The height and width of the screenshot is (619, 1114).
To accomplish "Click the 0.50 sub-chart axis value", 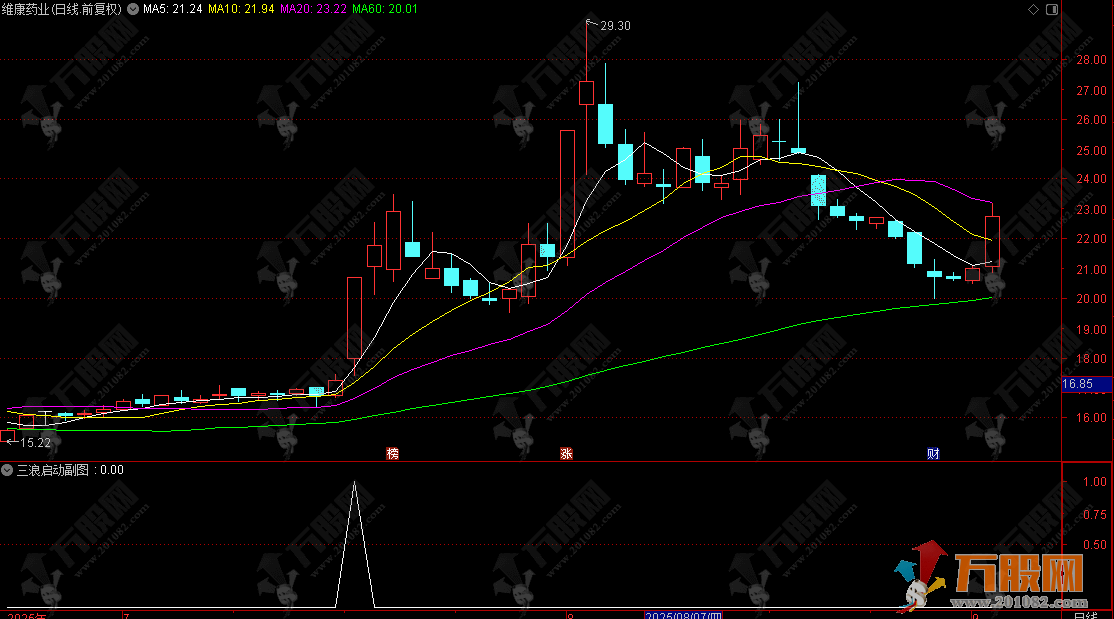I will 1094,544.
